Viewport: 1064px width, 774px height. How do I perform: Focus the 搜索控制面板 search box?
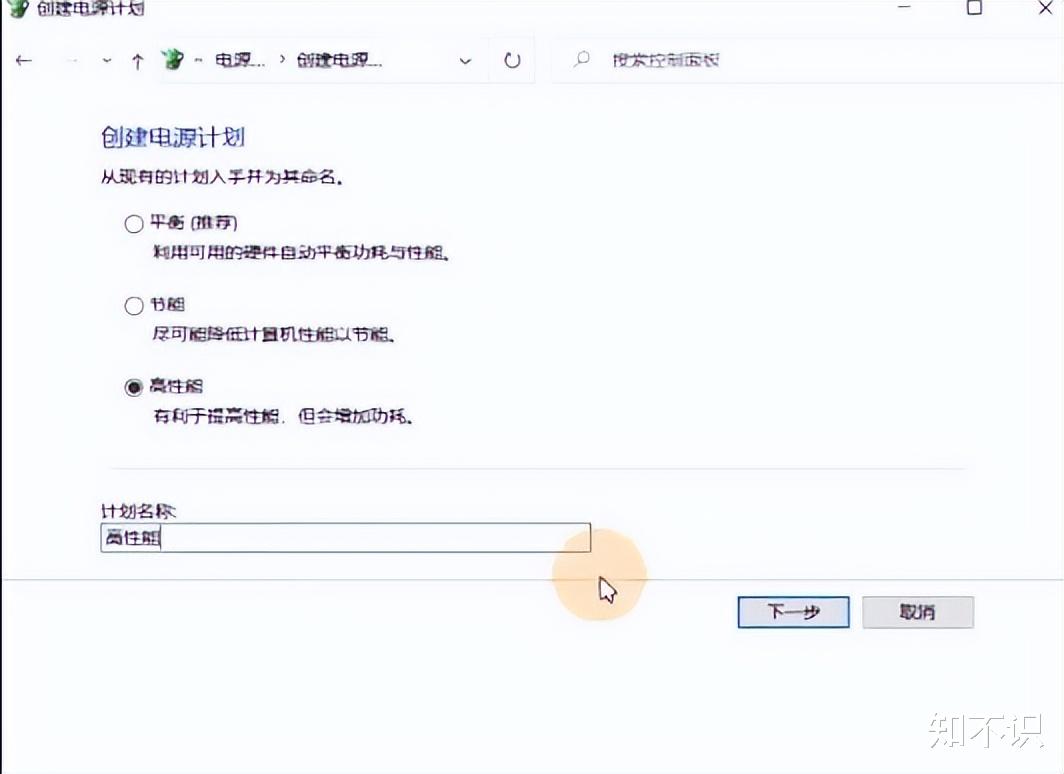(808, 60)
